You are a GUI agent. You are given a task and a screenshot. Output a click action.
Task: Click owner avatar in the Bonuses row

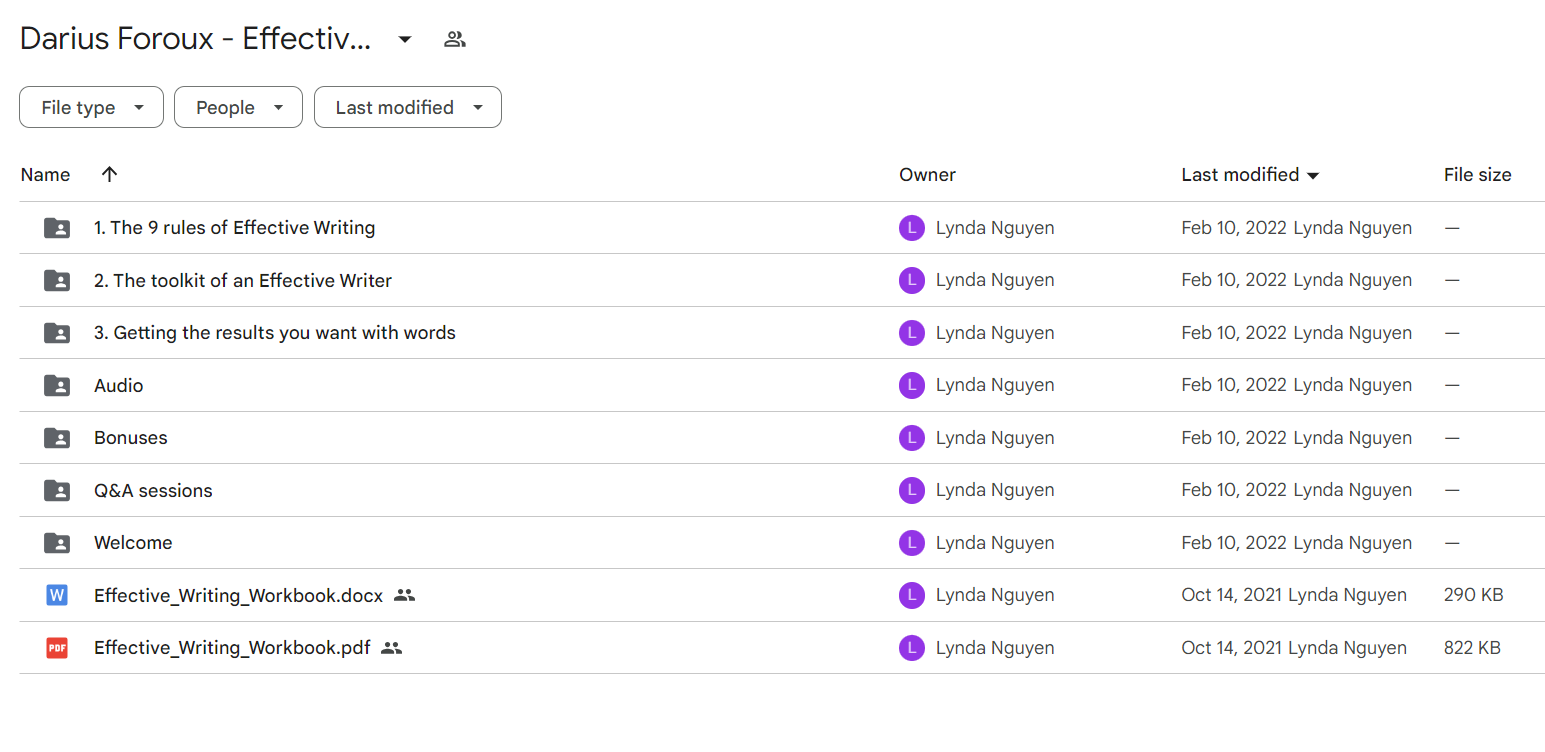[912, 438]
